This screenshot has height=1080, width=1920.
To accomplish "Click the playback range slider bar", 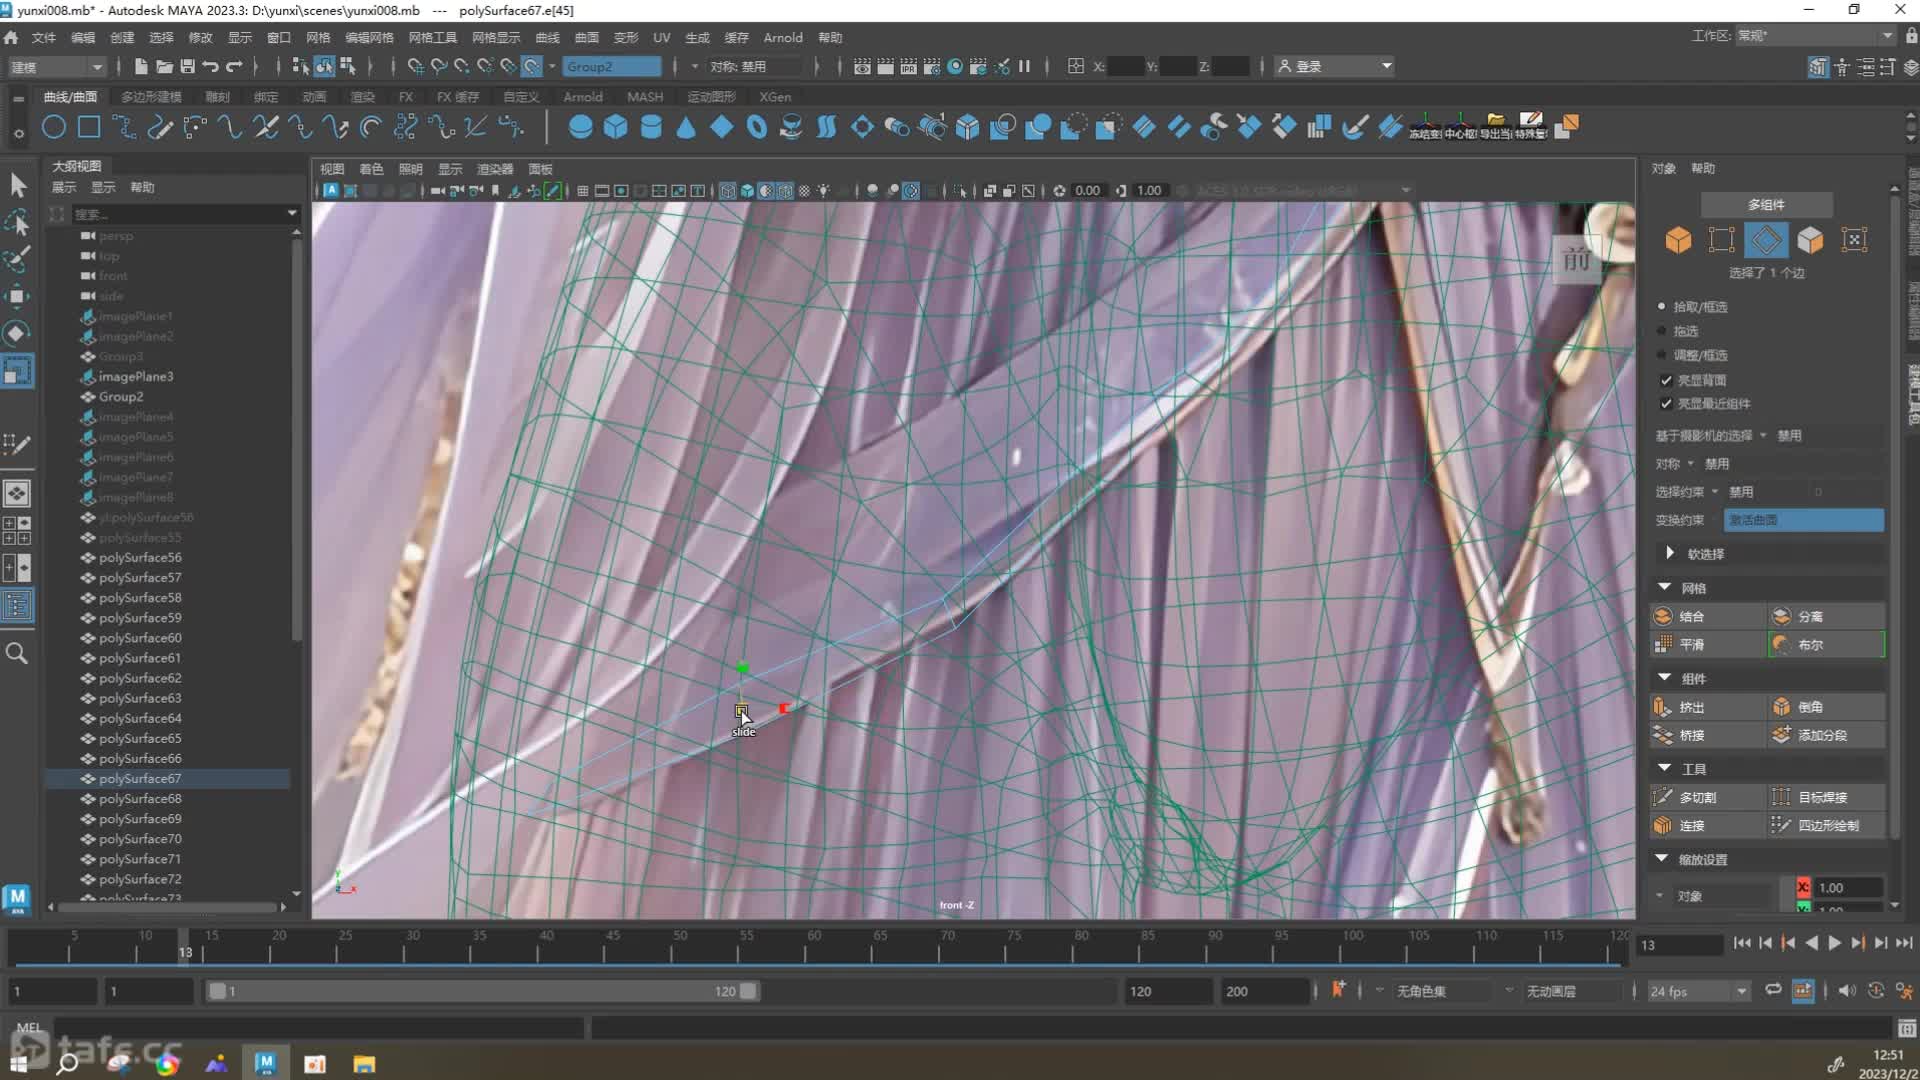I will click(482, 991).
